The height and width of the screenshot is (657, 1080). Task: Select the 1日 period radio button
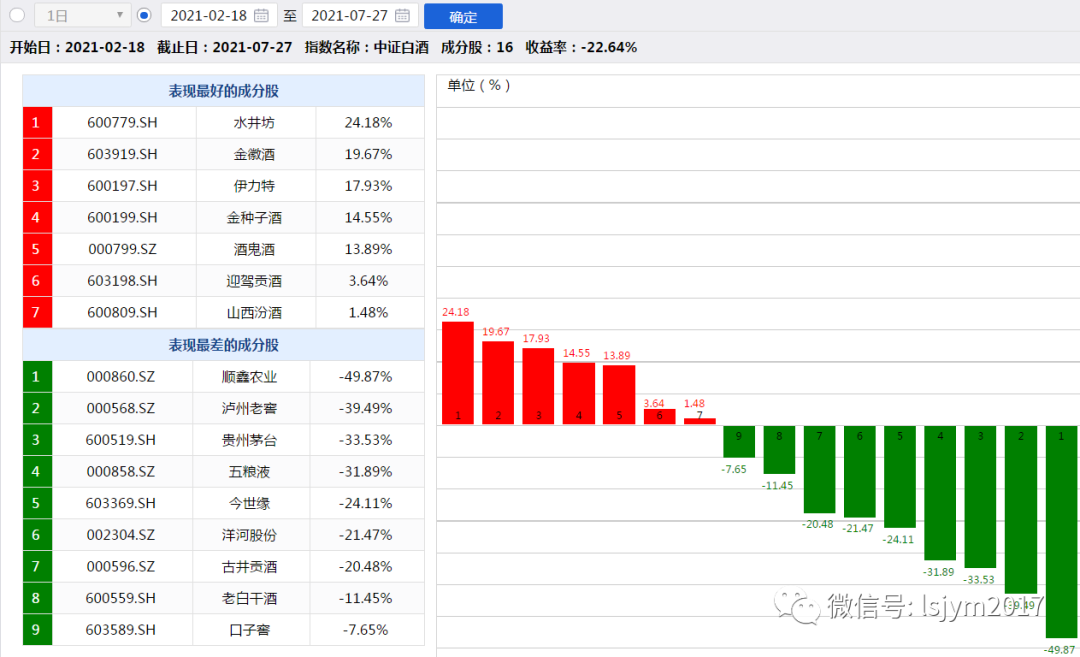pyautogui.click(x=17, y=15)
